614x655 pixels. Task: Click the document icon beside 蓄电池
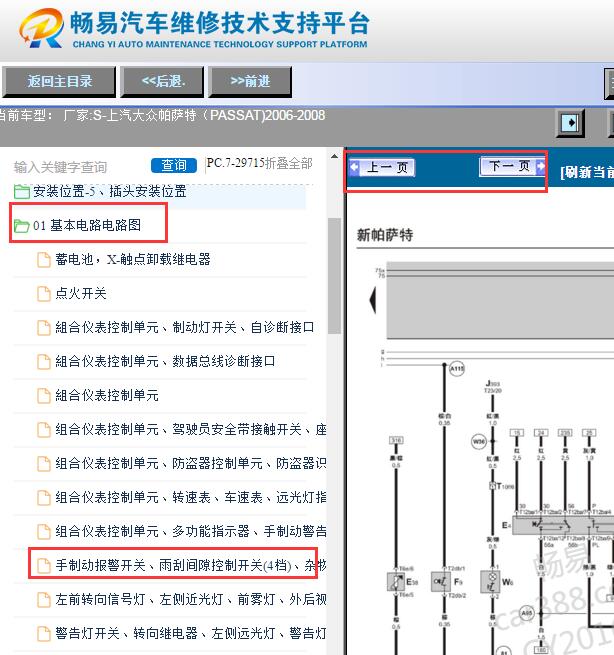44,259
